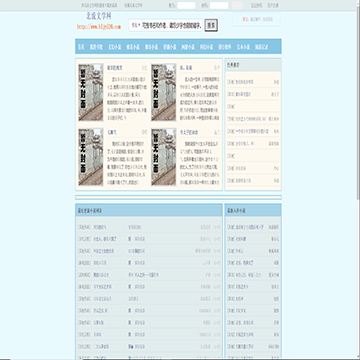Open 玄幻小说 category in navigation bar
Screen dimensions: 360x360
(115, 47)
